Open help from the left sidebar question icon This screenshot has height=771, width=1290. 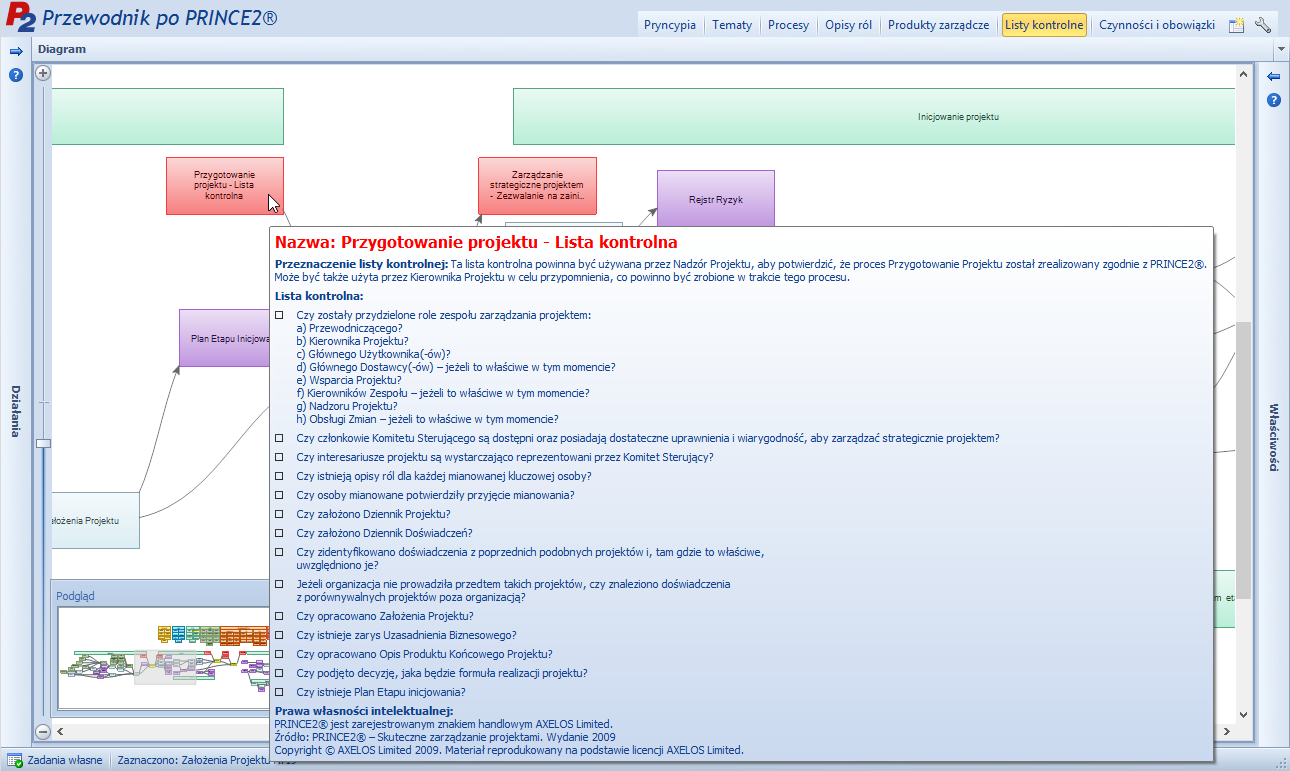pos(16,75)
